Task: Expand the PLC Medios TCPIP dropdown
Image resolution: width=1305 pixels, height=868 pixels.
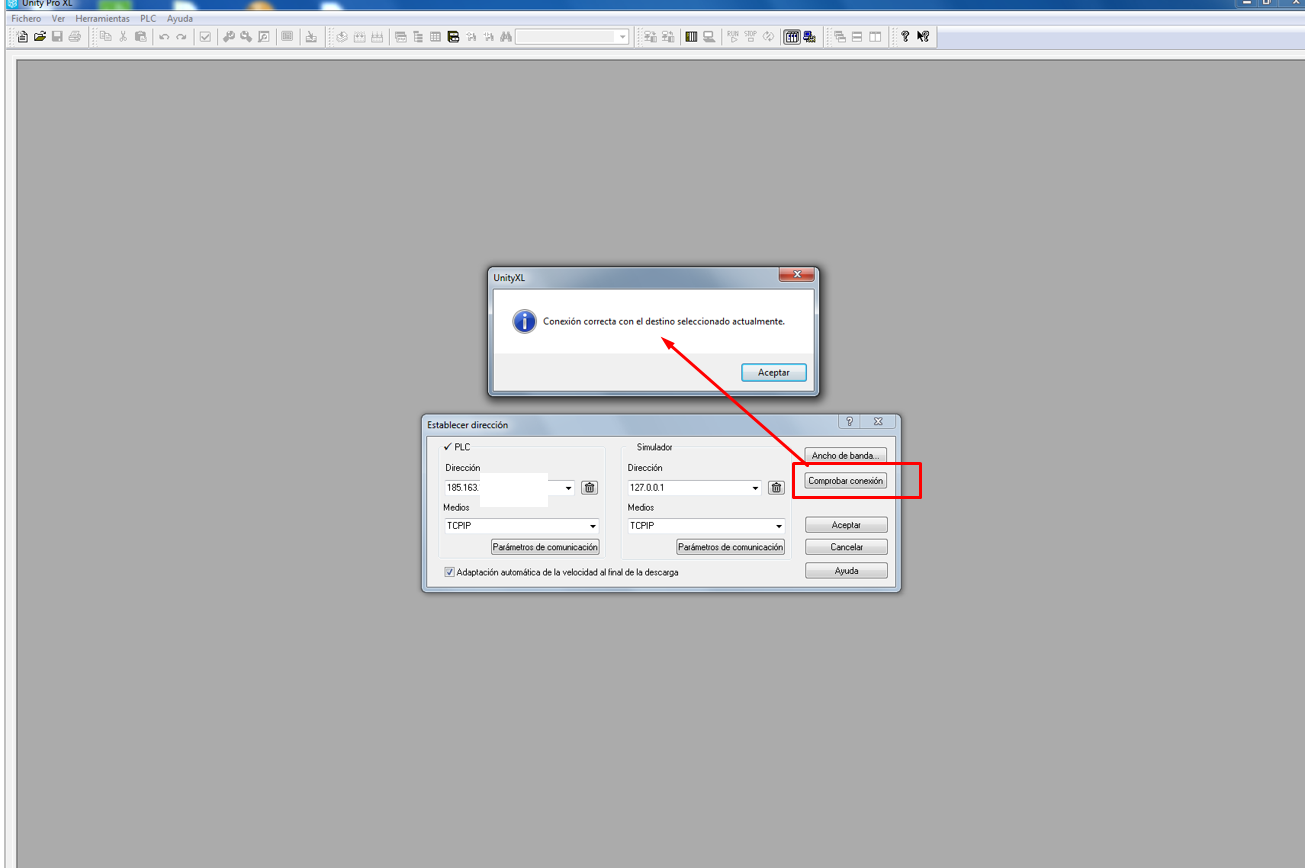Action: 592,526
